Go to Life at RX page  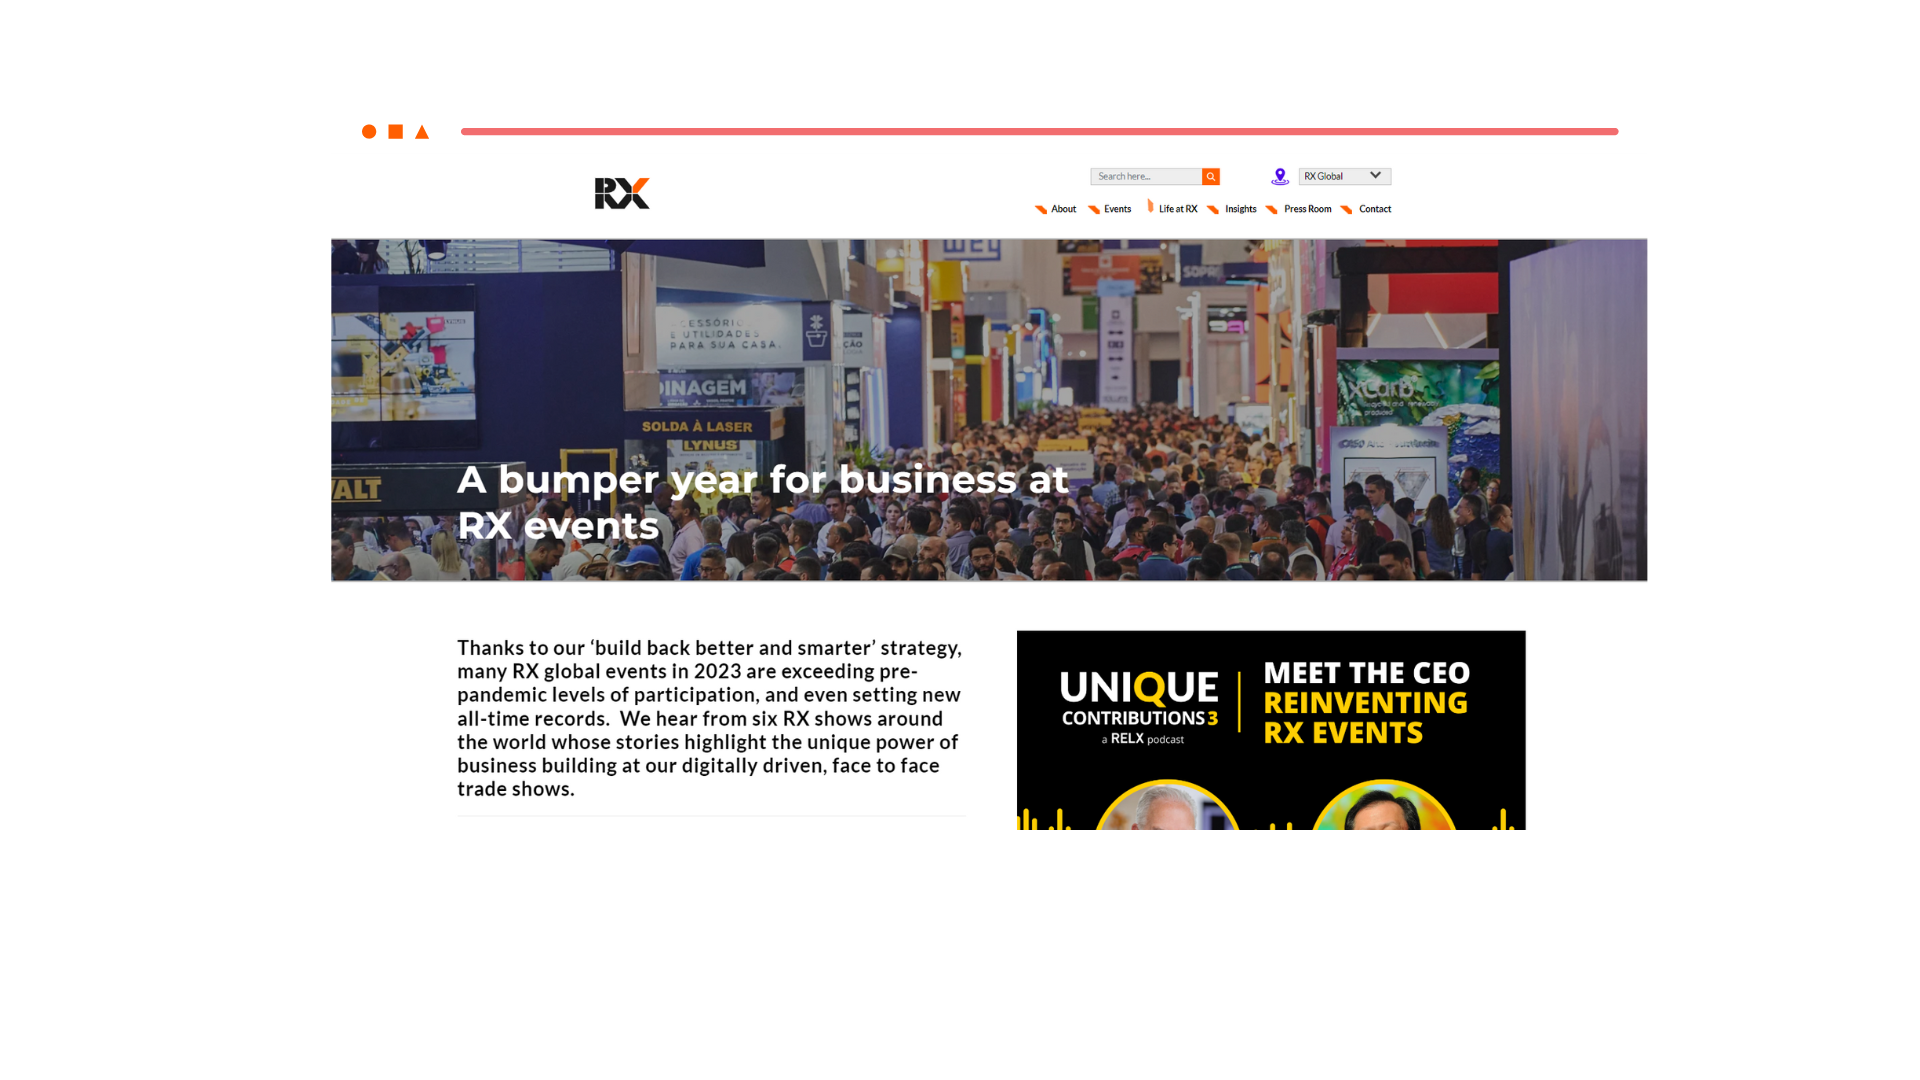(x=1178, y=209)
